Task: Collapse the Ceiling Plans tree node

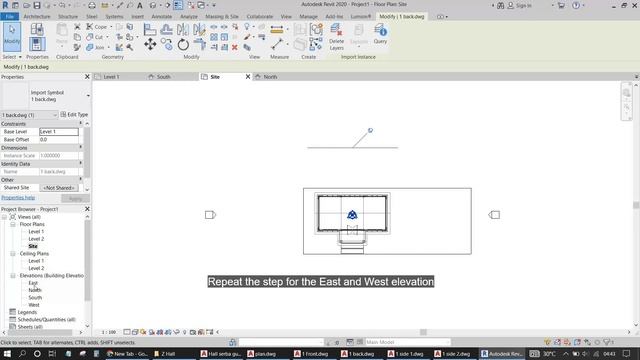Action: (13, 253)
